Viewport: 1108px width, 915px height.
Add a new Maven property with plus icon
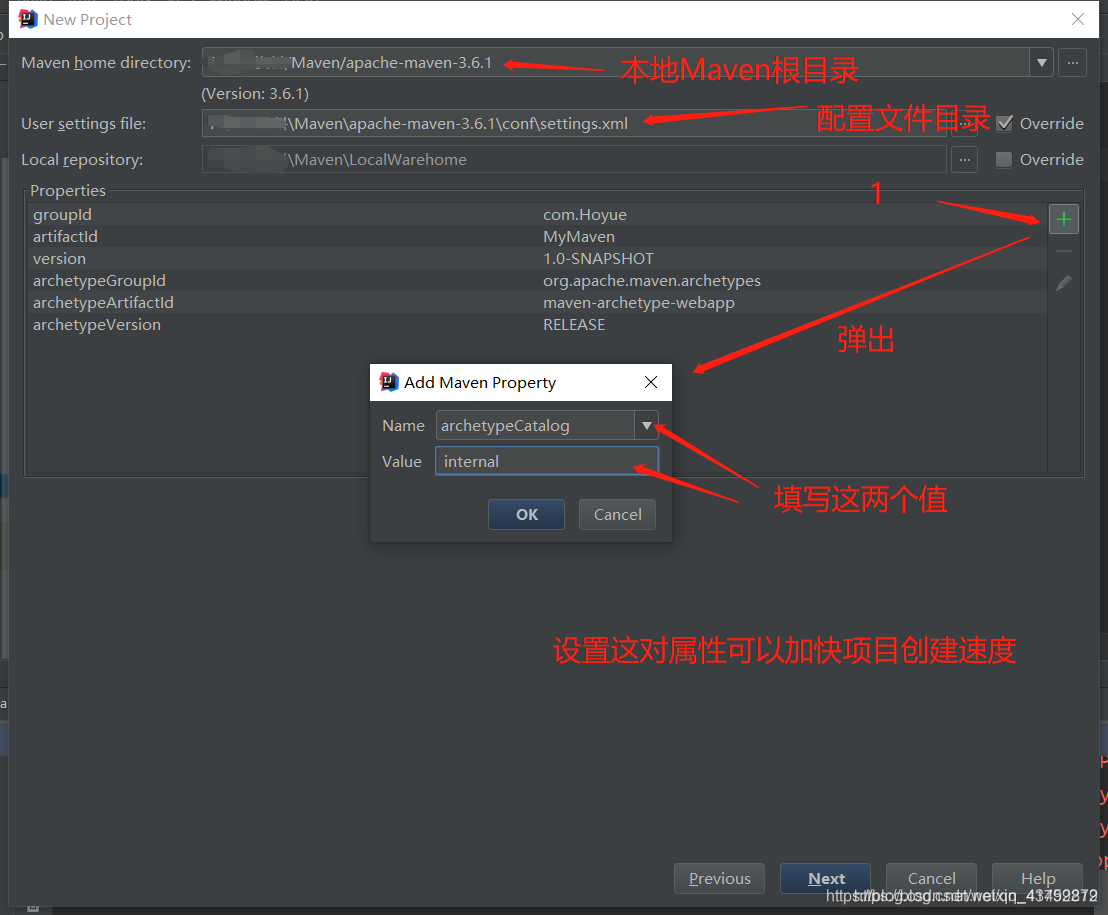1063,220
